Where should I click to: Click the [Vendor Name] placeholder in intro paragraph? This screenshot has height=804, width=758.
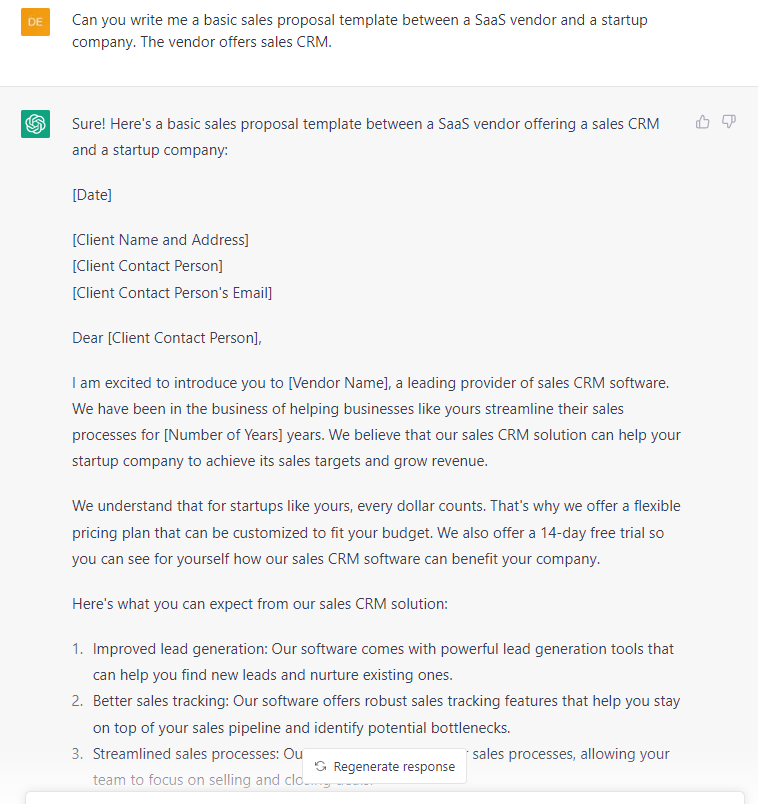coord(339,383)
